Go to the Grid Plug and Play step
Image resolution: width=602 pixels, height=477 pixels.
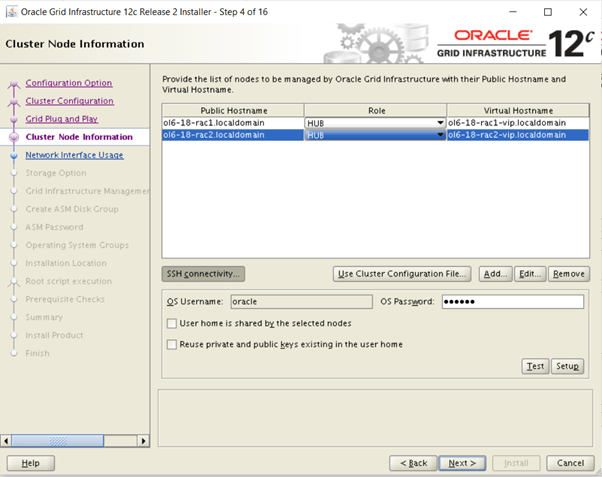(61, 119)
